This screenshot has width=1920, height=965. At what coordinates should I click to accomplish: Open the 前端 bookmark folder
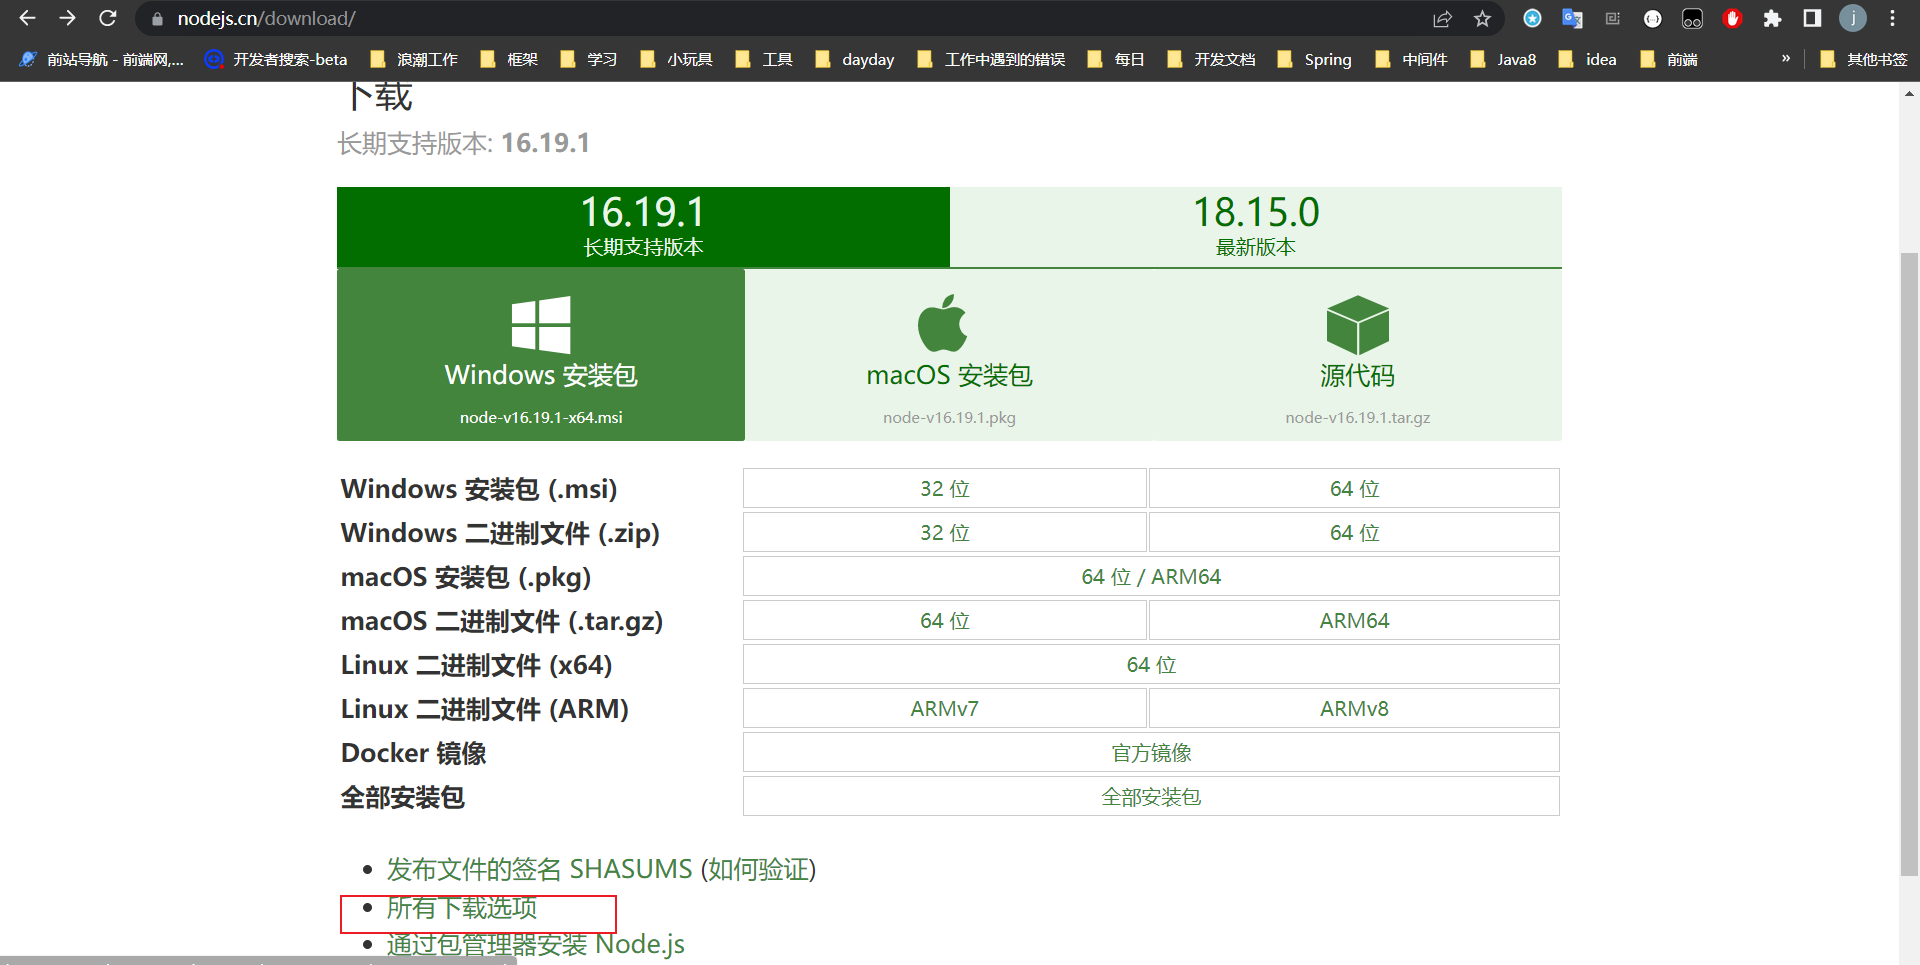(x=1669, y=59)
